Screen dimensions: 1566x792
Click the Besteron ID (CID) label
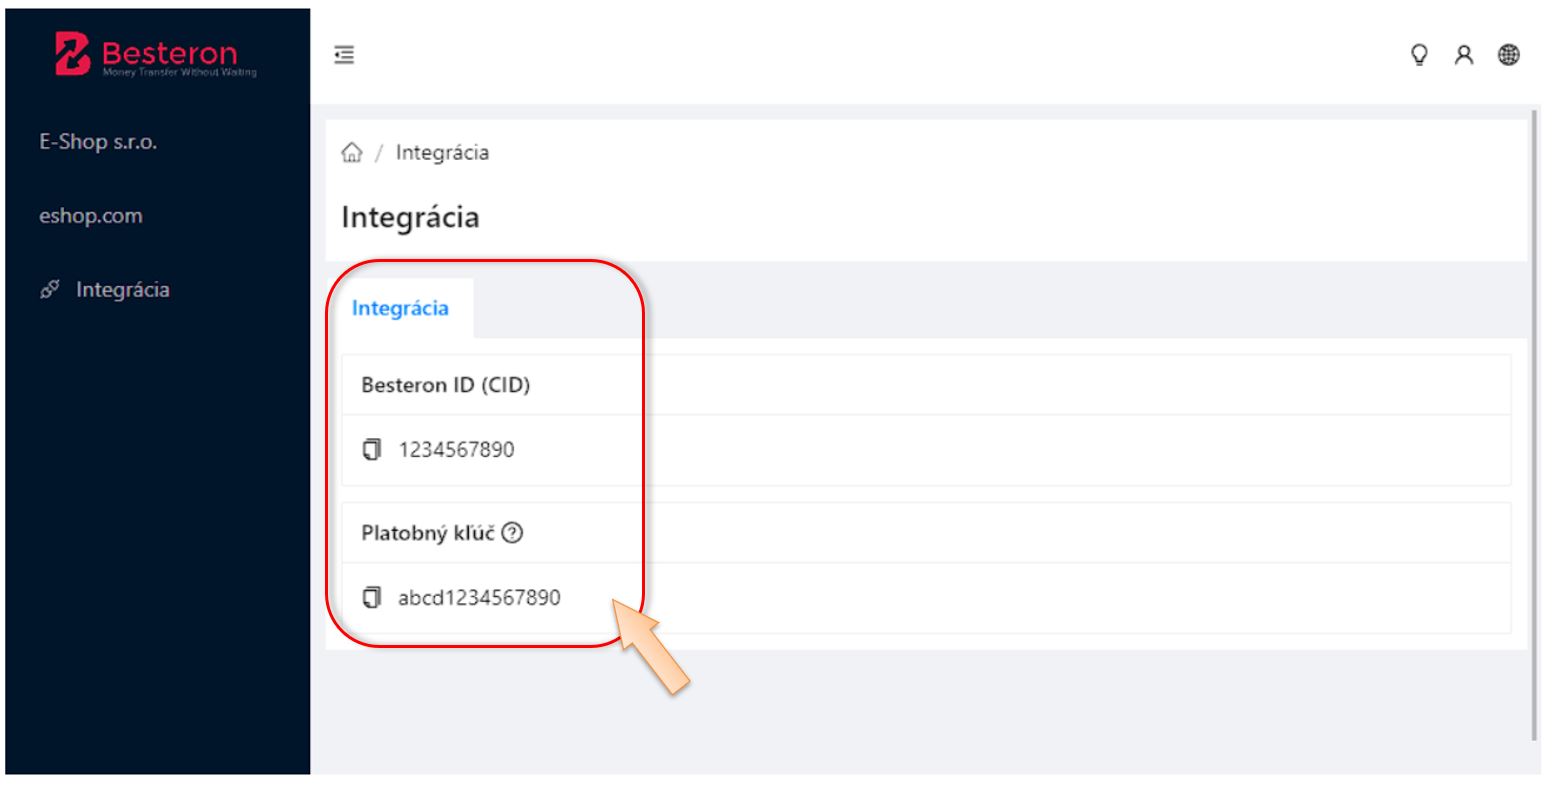(445, 385)
